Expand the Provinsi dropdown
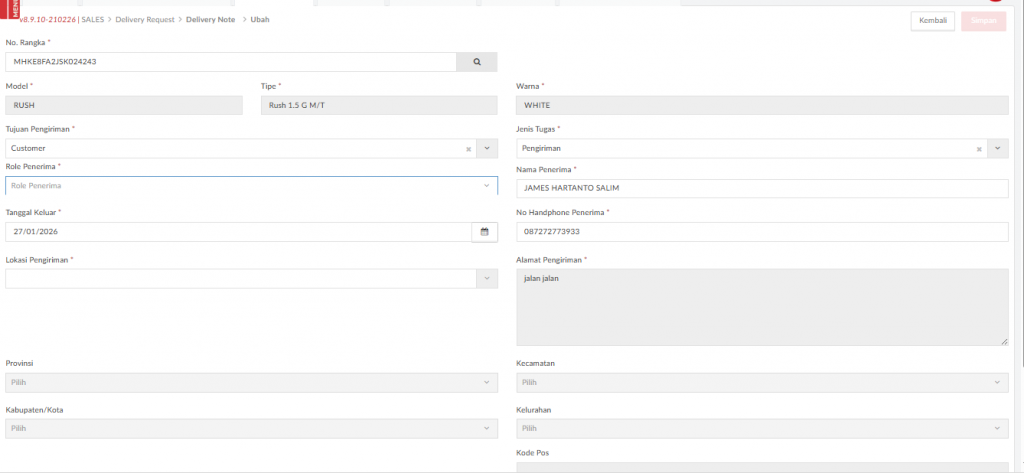The height and width of the screenshot is (473, 1024). (x=250, y=383)
